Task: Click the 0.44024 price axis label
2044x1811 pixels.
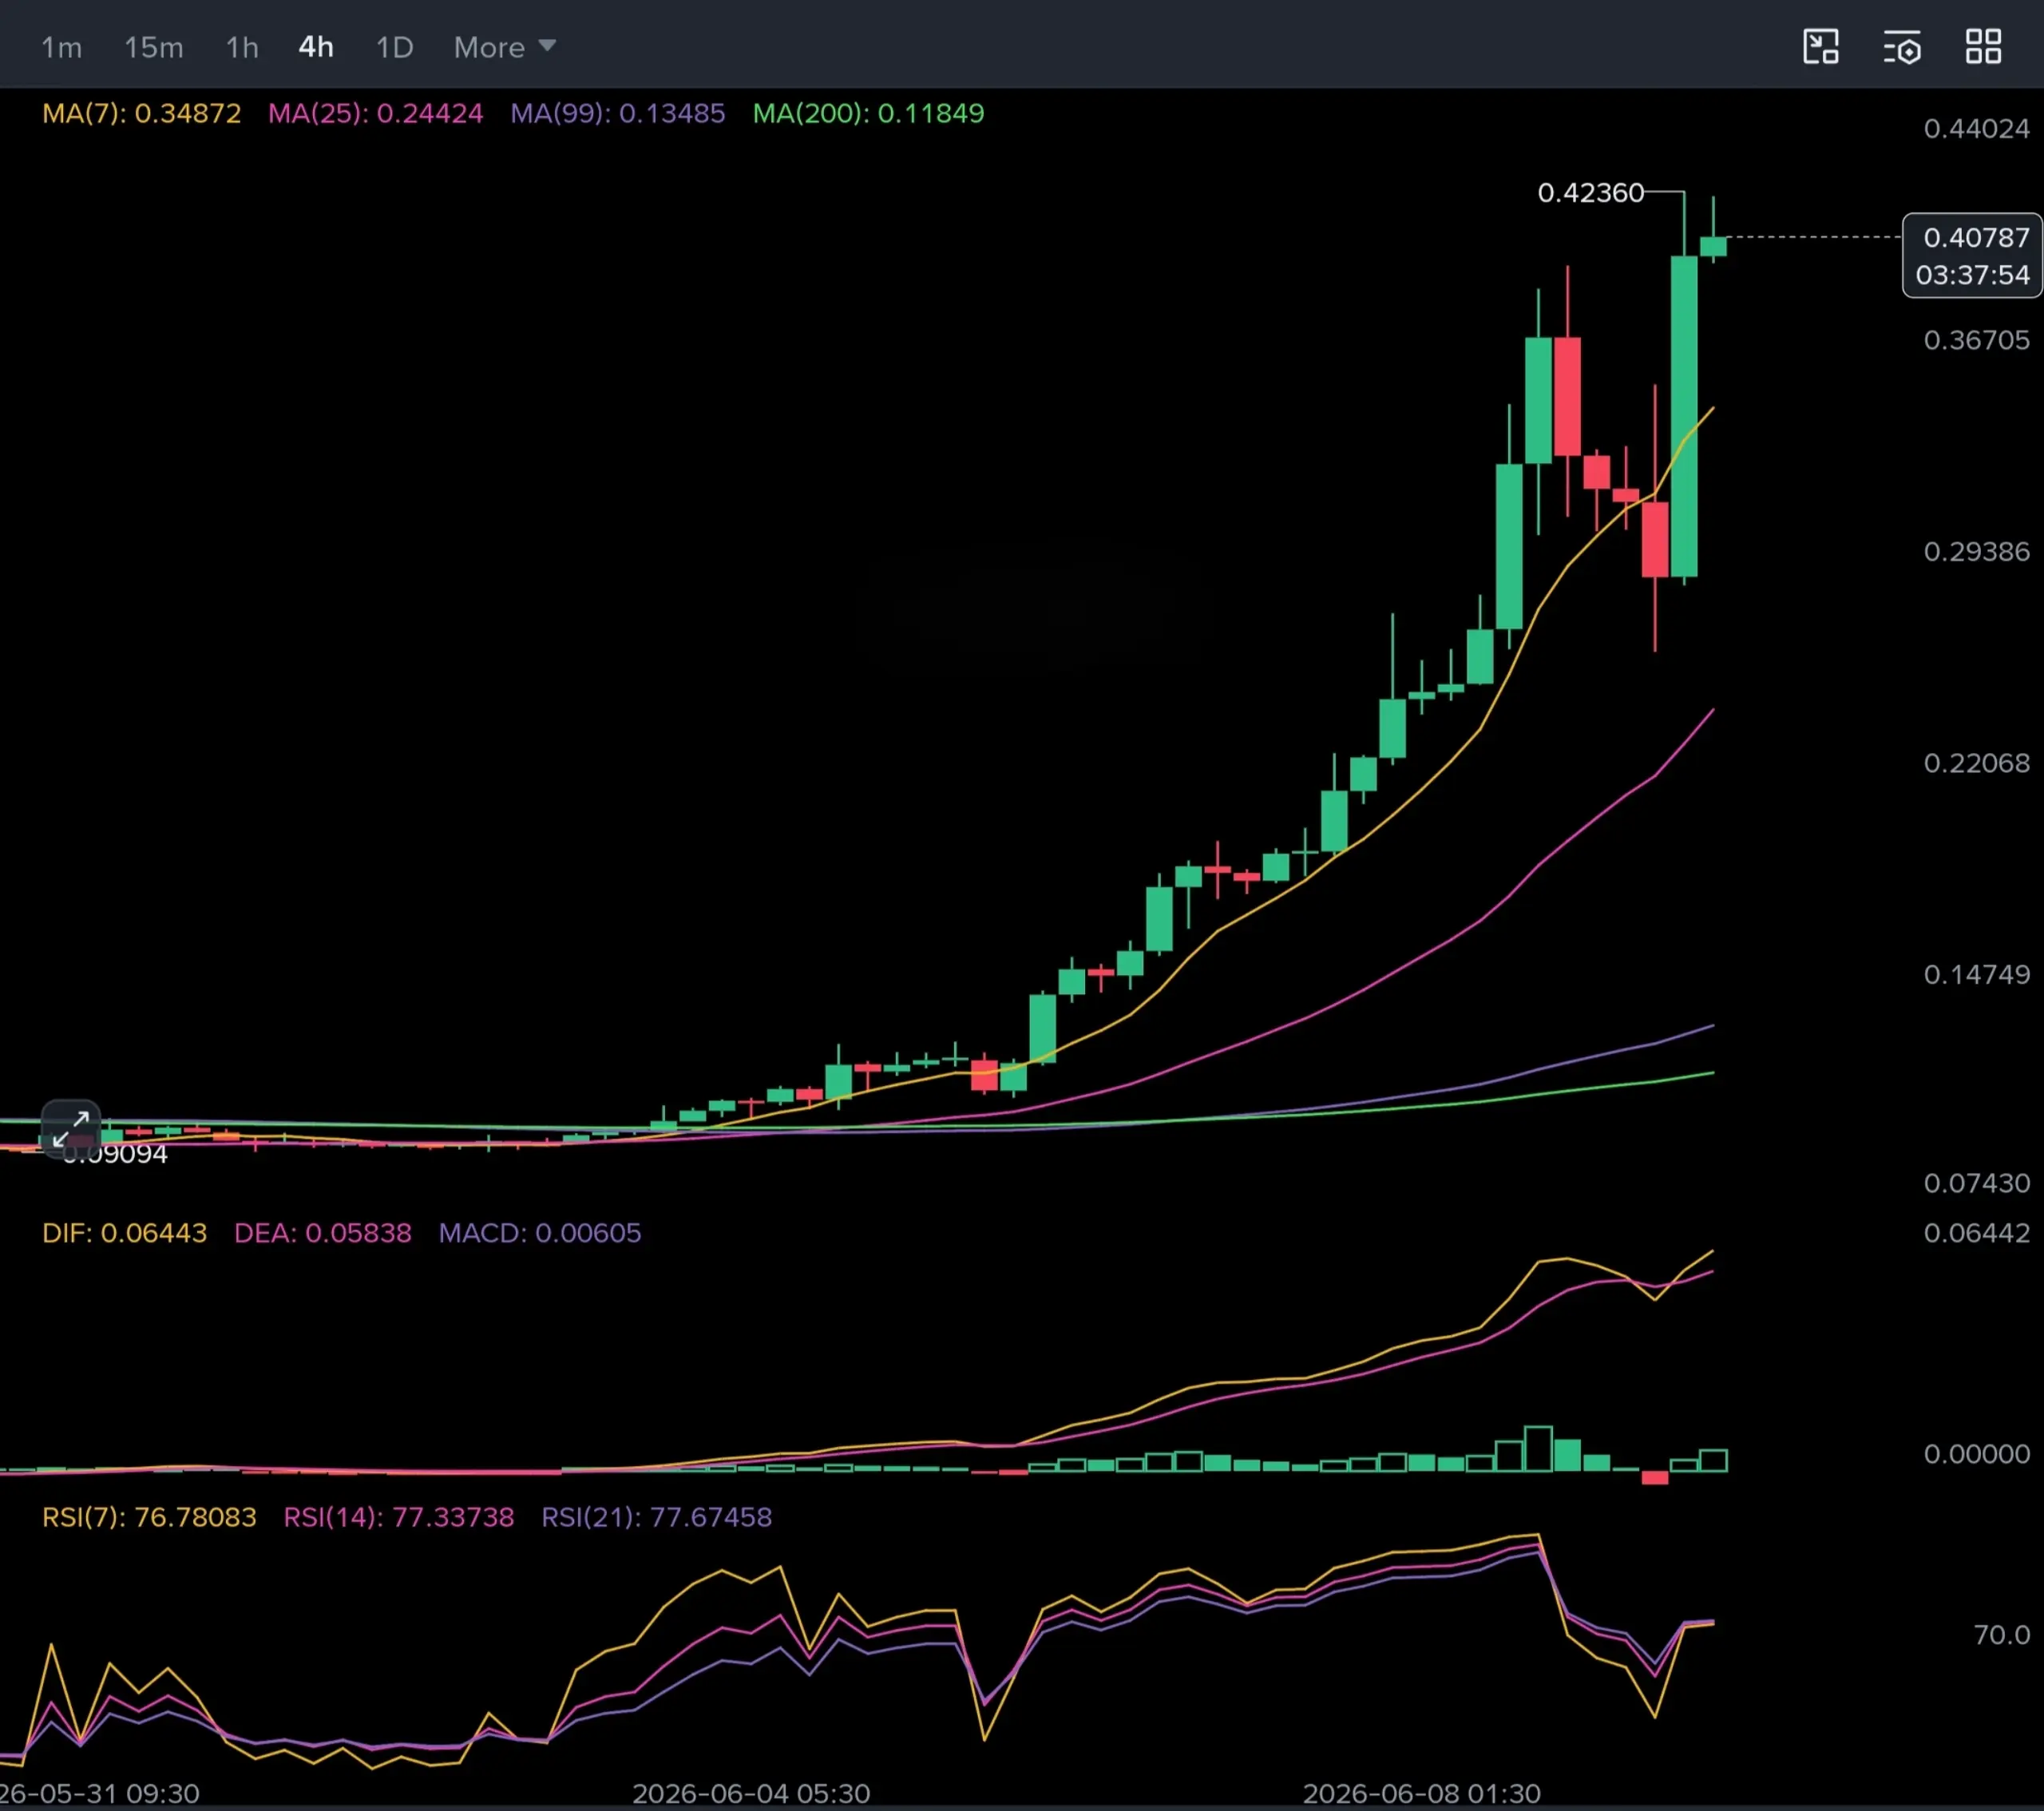Action: (x=1976, y=128)
